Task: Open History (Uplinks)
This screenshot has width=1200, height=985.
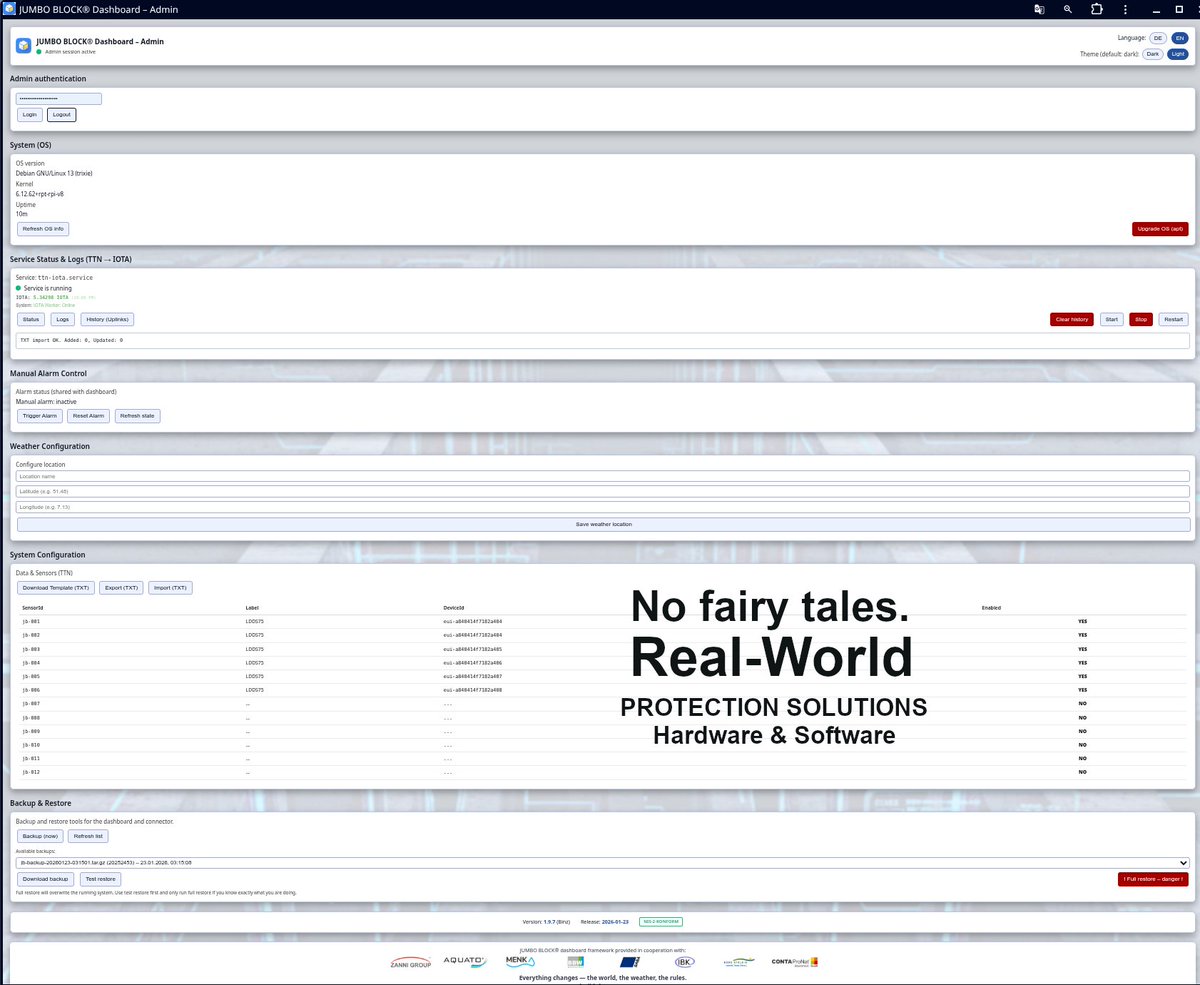Action: [107, 320]
